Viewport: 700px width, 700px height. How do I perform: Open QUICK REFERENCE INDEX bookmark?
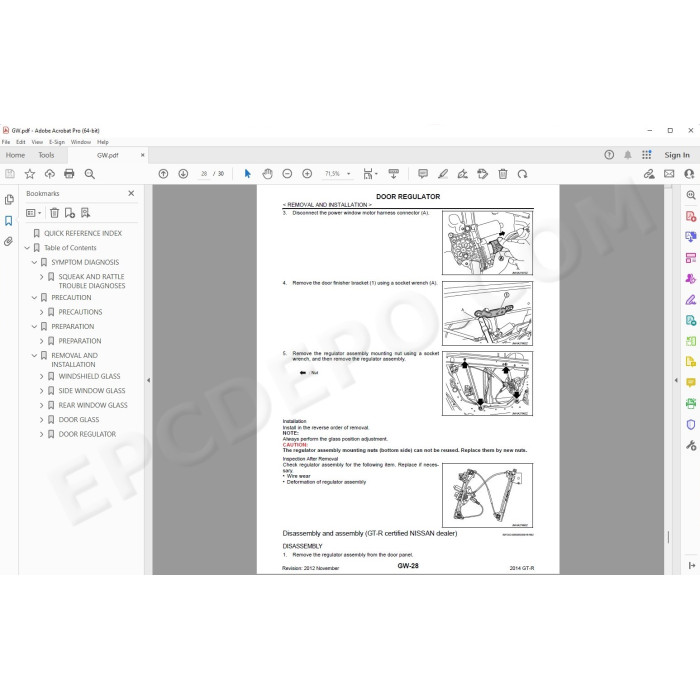[x=83, y=233]
